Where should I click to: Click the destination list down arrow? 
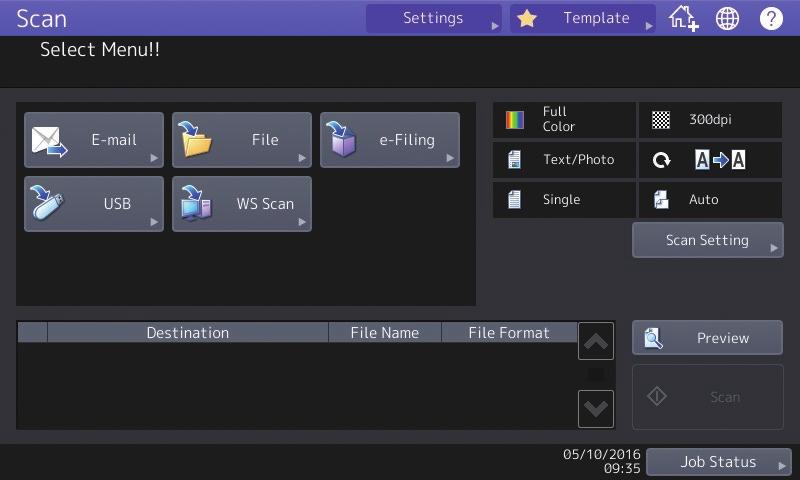(596, 409)
